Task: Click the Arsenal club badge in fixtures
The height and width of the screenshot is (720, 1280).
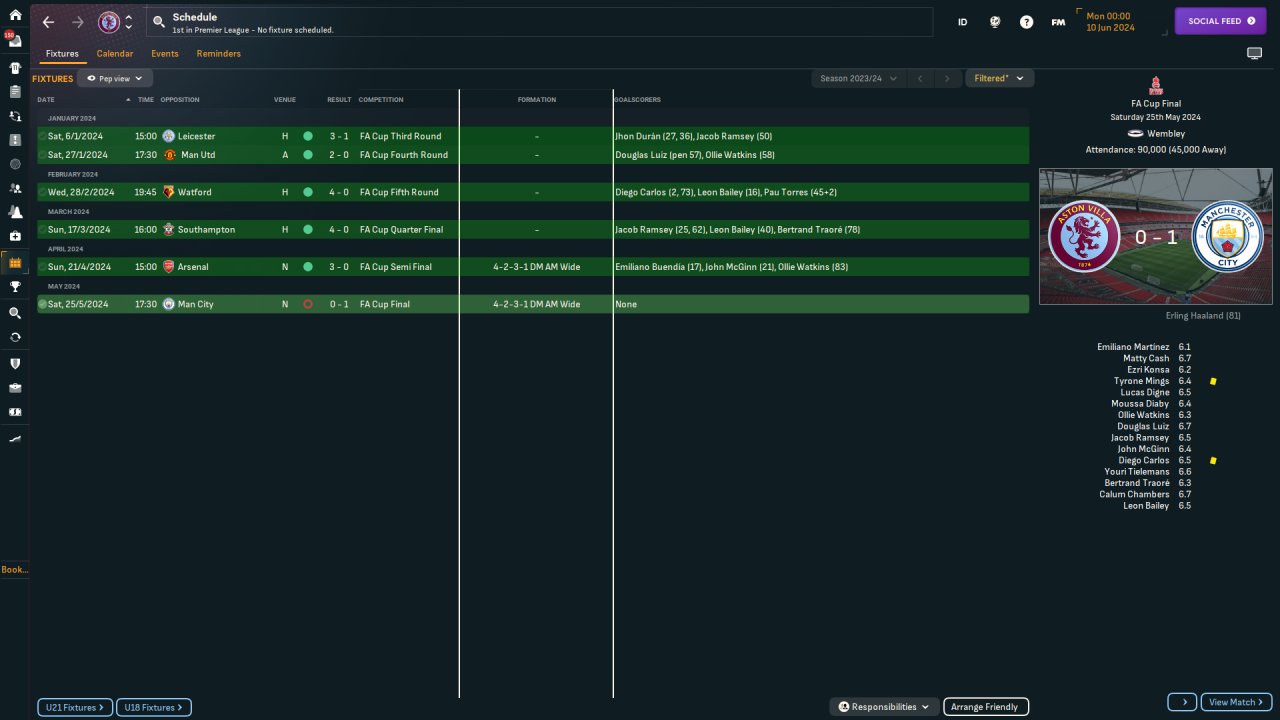Action: point(168,267)
